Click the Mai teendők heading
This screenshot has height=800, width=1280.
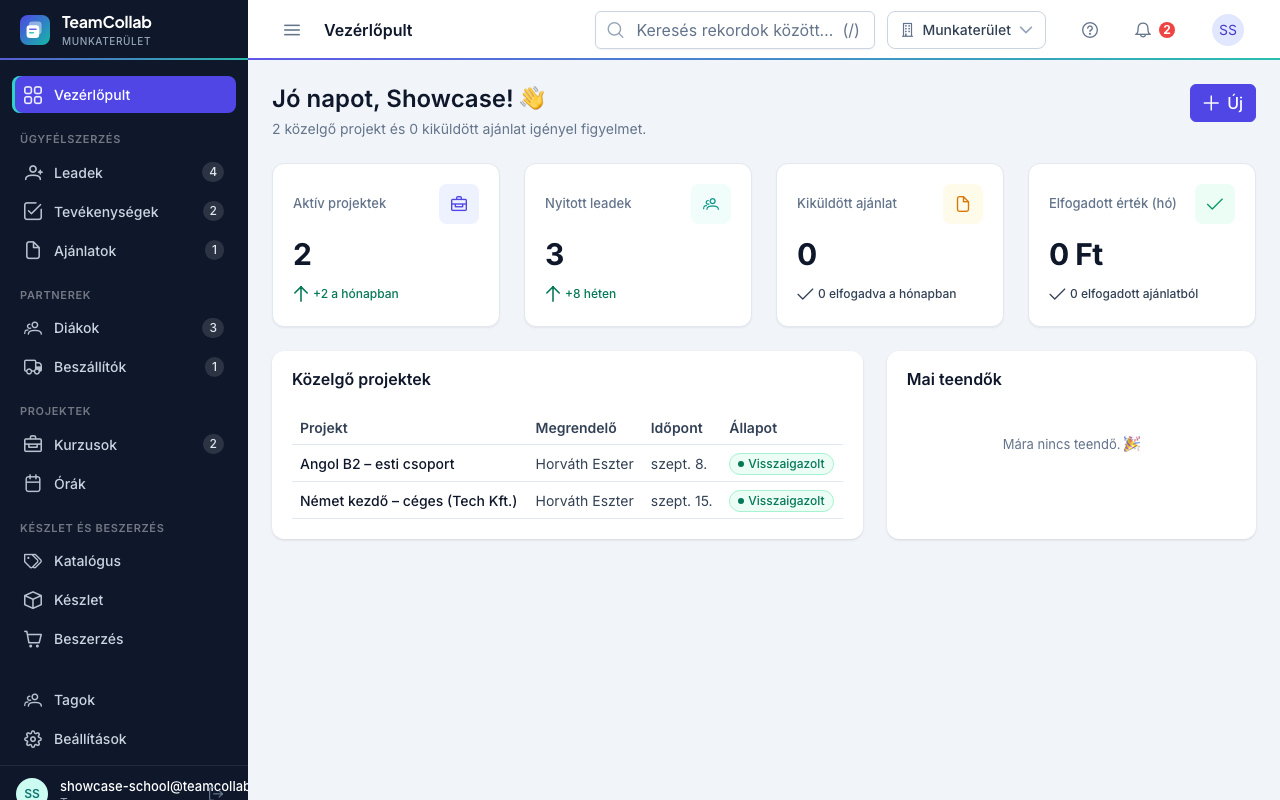coord(954,380)
